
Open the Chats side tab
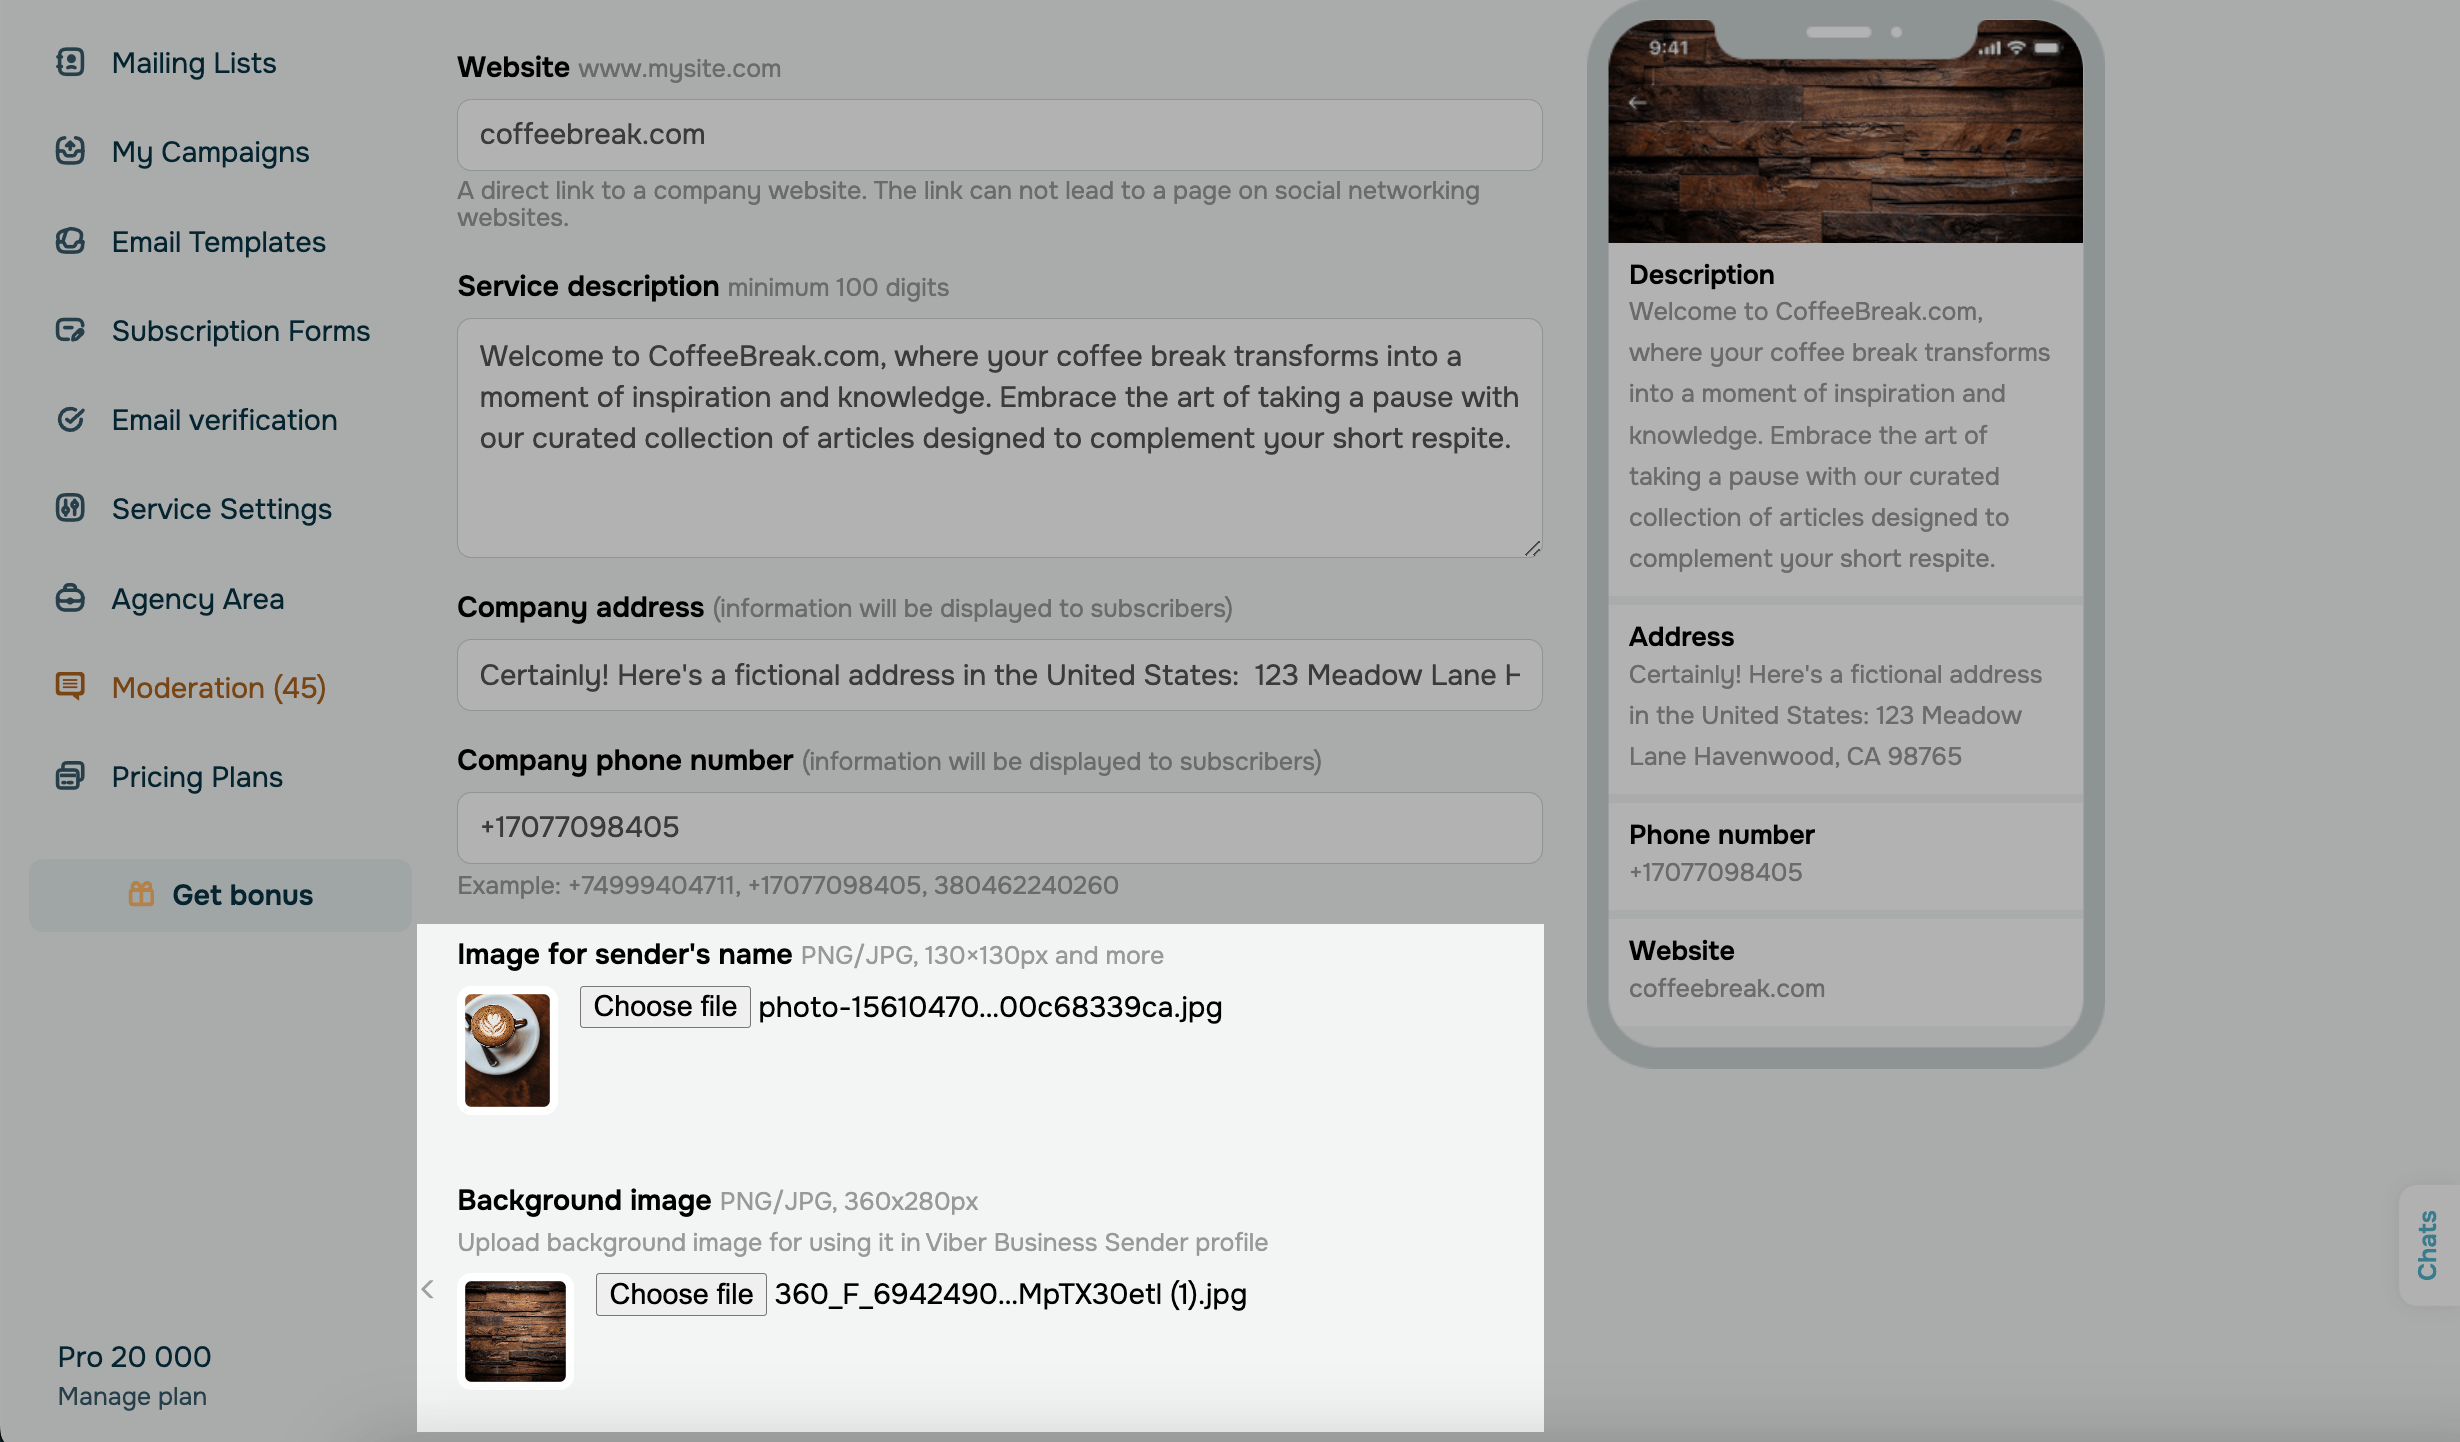click(2427, 1244)
